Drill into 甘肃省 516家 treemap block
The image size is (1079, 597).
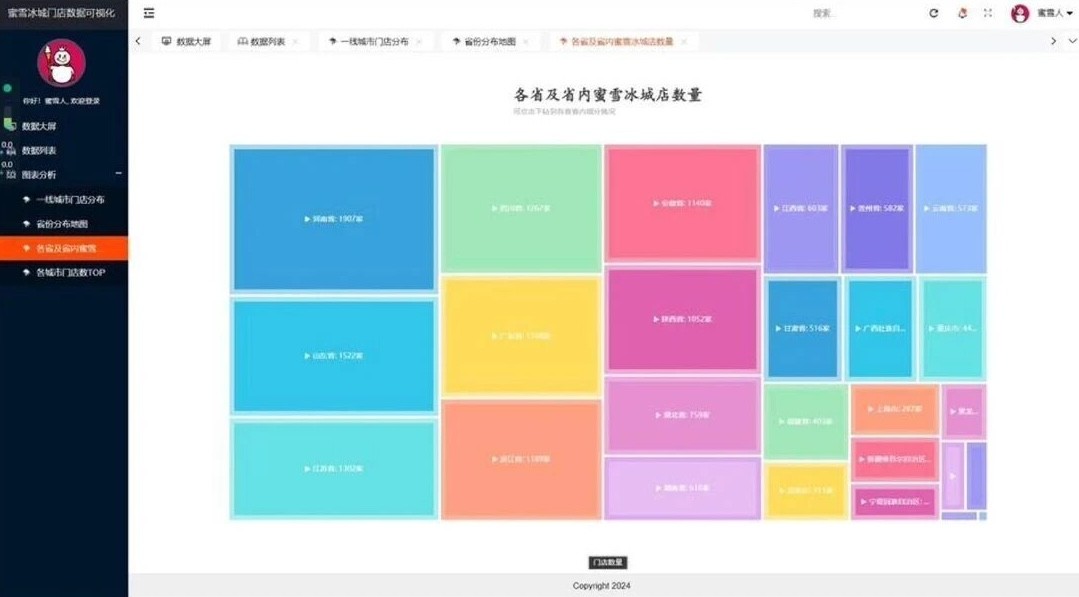click(803, 328)
